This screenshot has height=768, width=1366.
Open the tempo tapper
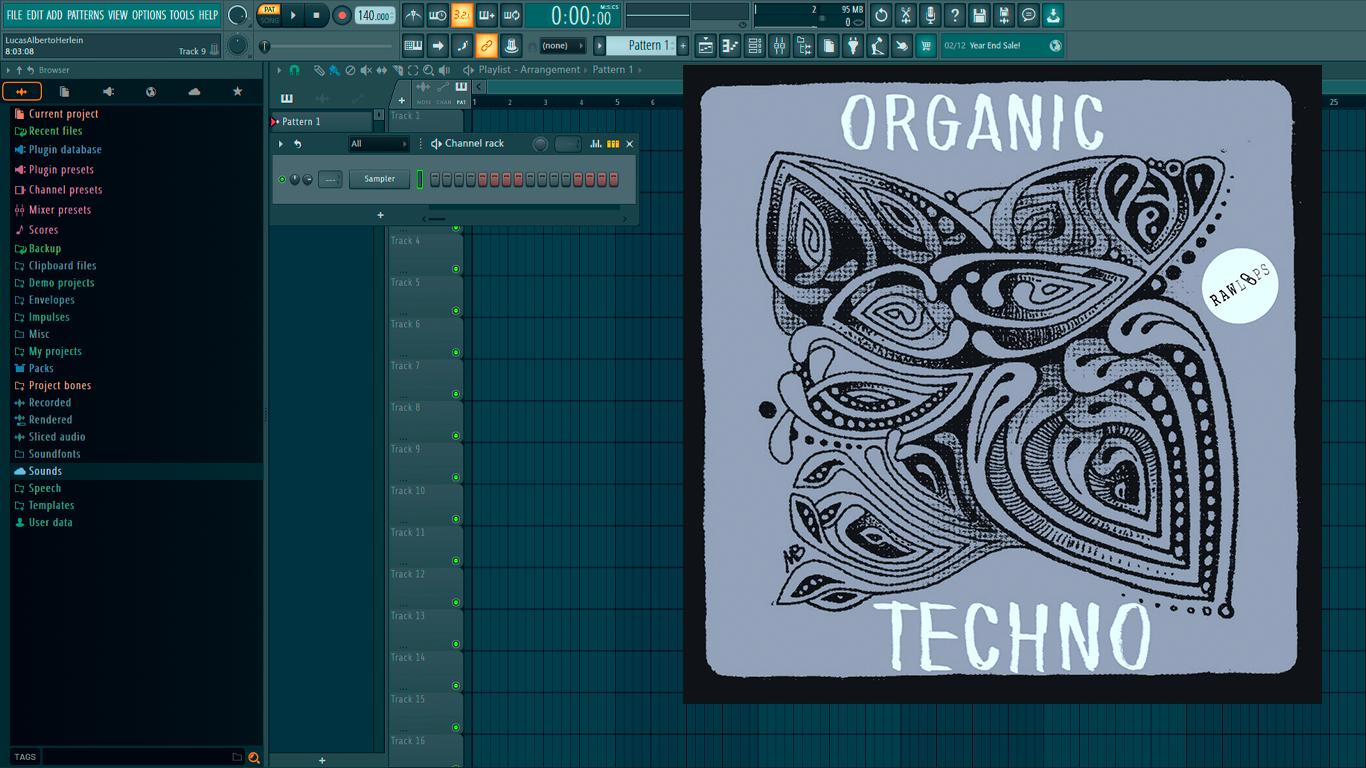[878, 45]
